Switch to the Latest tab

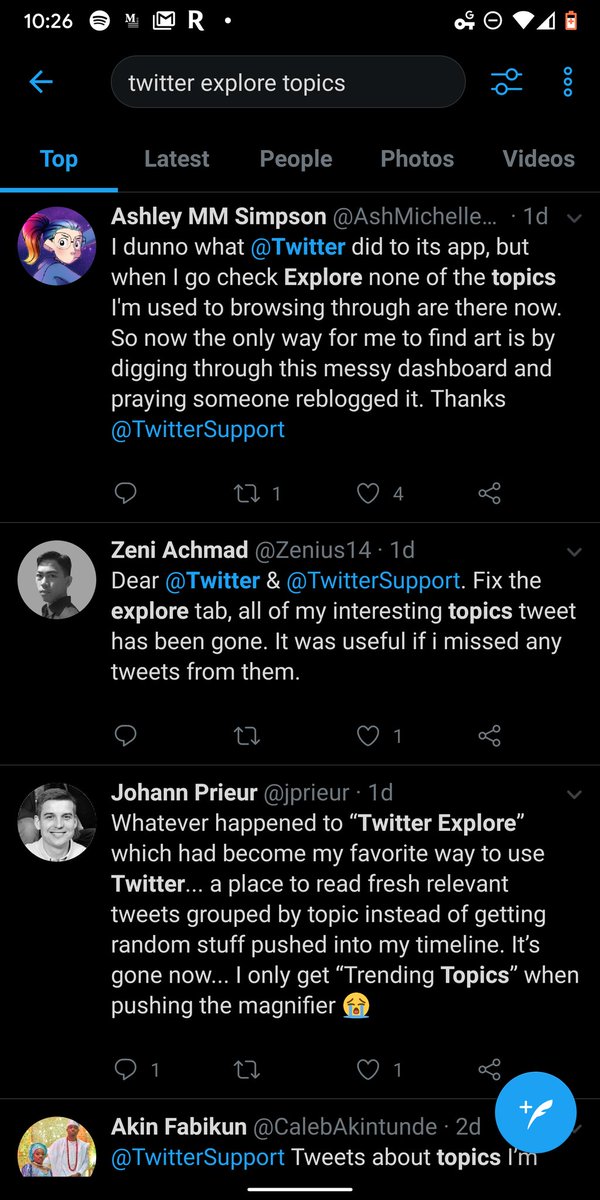coord(177,159)
